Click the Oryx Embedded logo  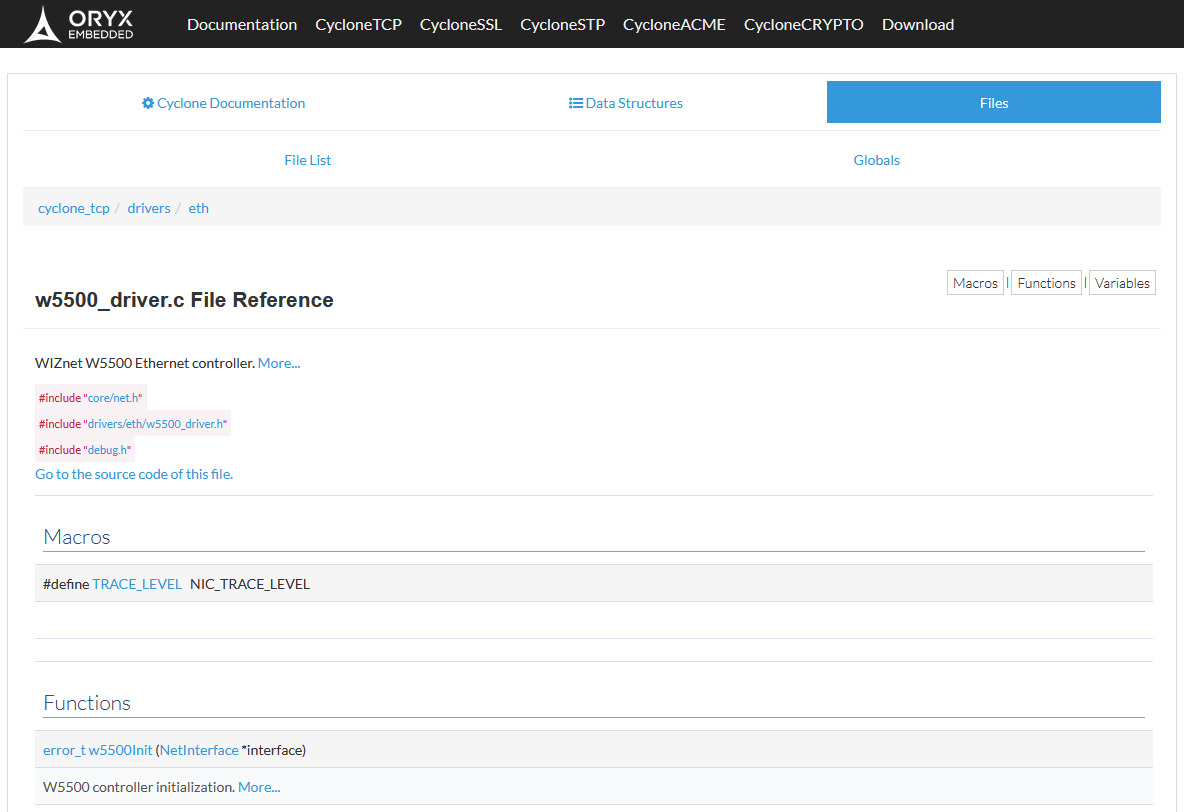click(79, 24)
